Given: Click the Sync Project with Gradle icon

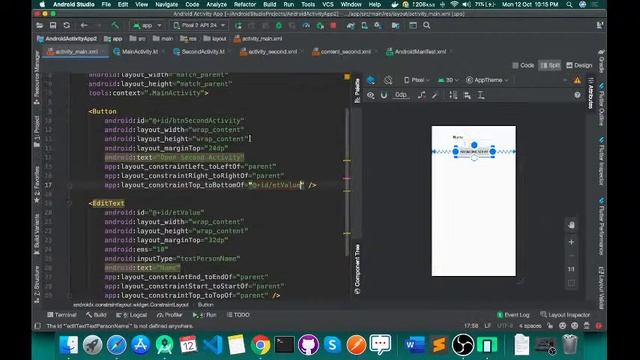Looking at the screenshot, I should (351, 25).
